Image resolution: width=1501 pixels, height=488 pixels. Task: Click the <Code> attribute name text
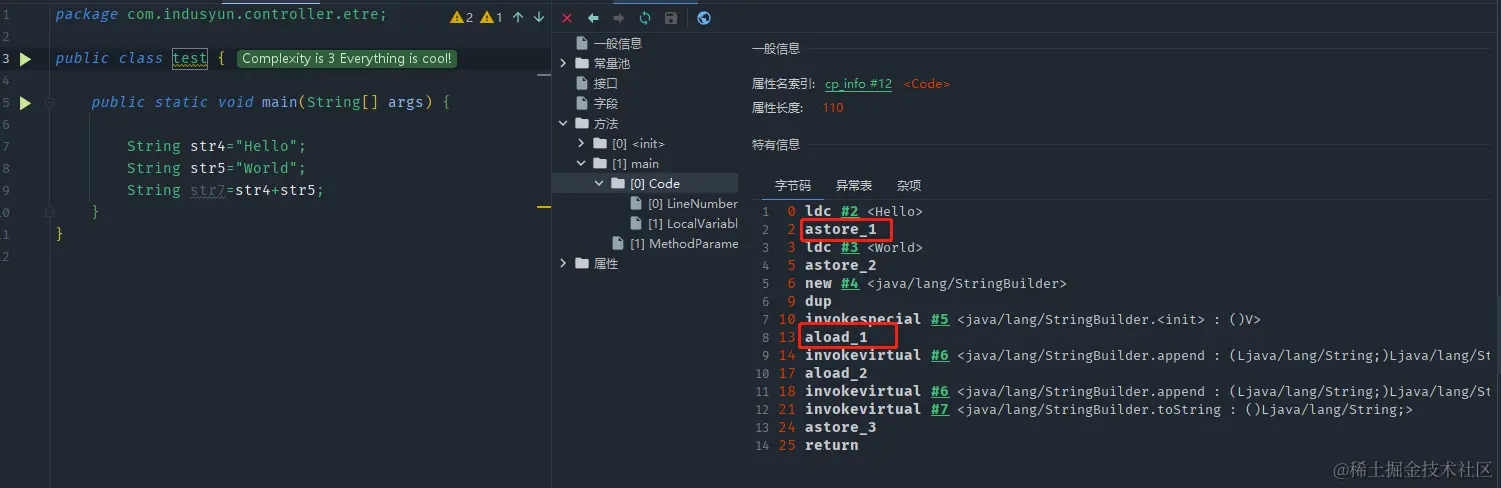coord(927,84)
